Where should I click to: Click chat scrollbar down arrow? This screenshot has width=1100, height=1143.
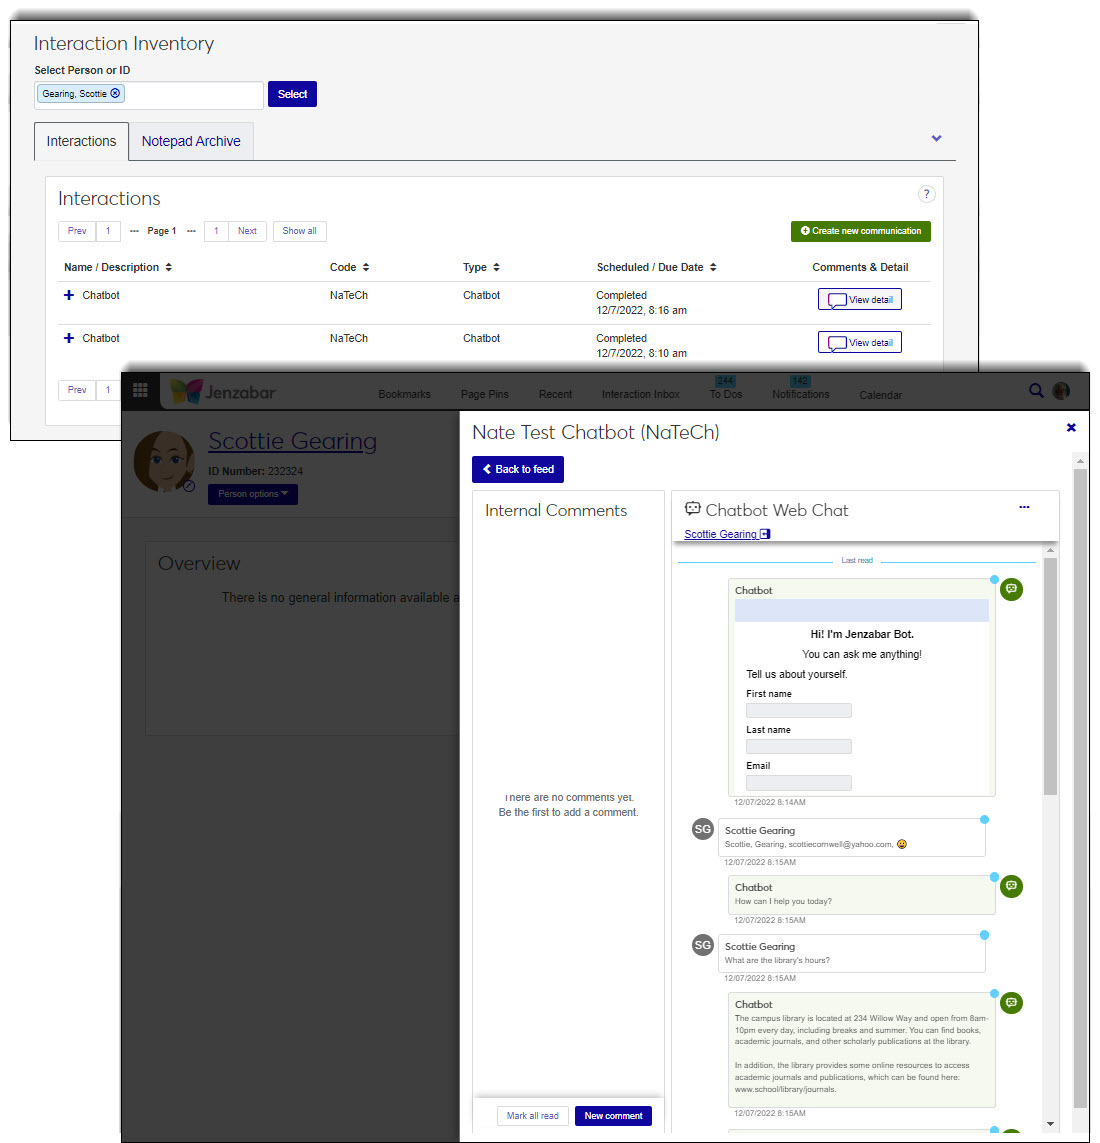[1050, 1124]
